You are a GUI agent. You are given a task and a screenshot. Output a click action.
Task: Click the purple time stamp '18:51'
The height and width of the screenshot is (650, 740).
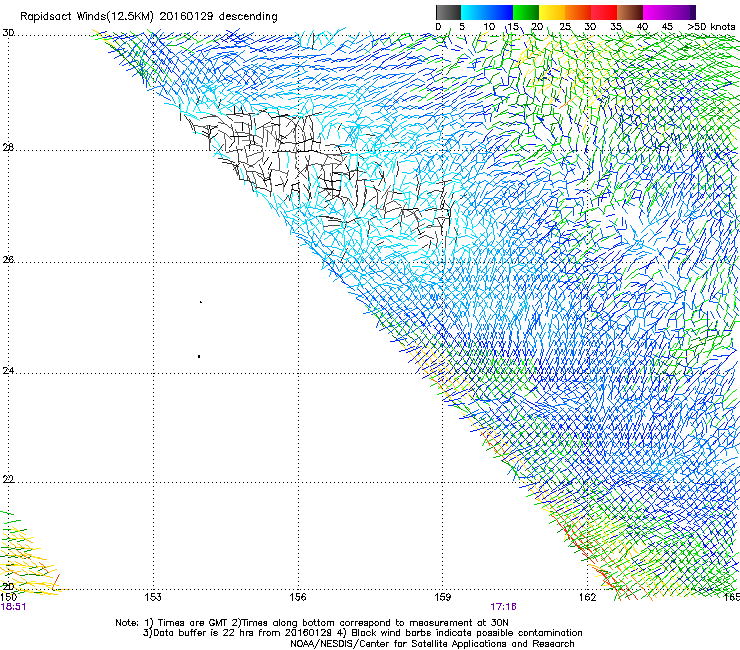pos(13,607)
